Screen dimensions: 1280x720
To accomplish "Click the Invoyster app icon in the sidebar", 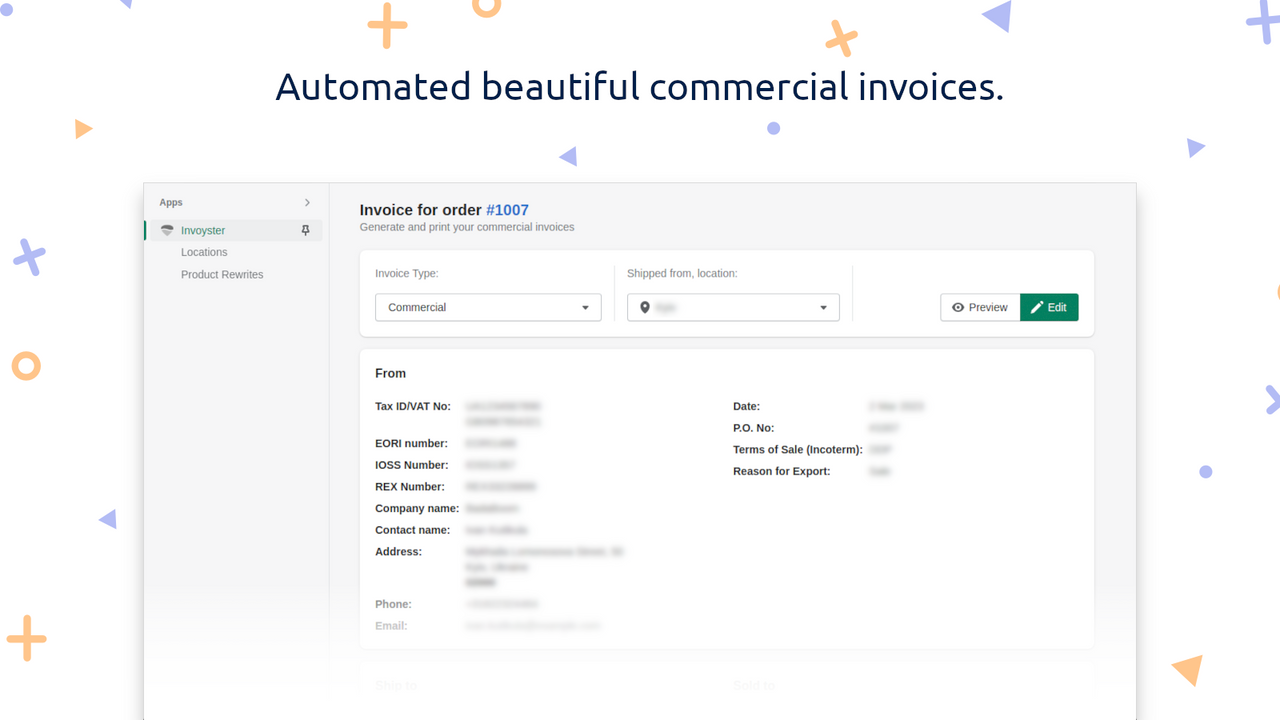I will click(x=166, y=230).
